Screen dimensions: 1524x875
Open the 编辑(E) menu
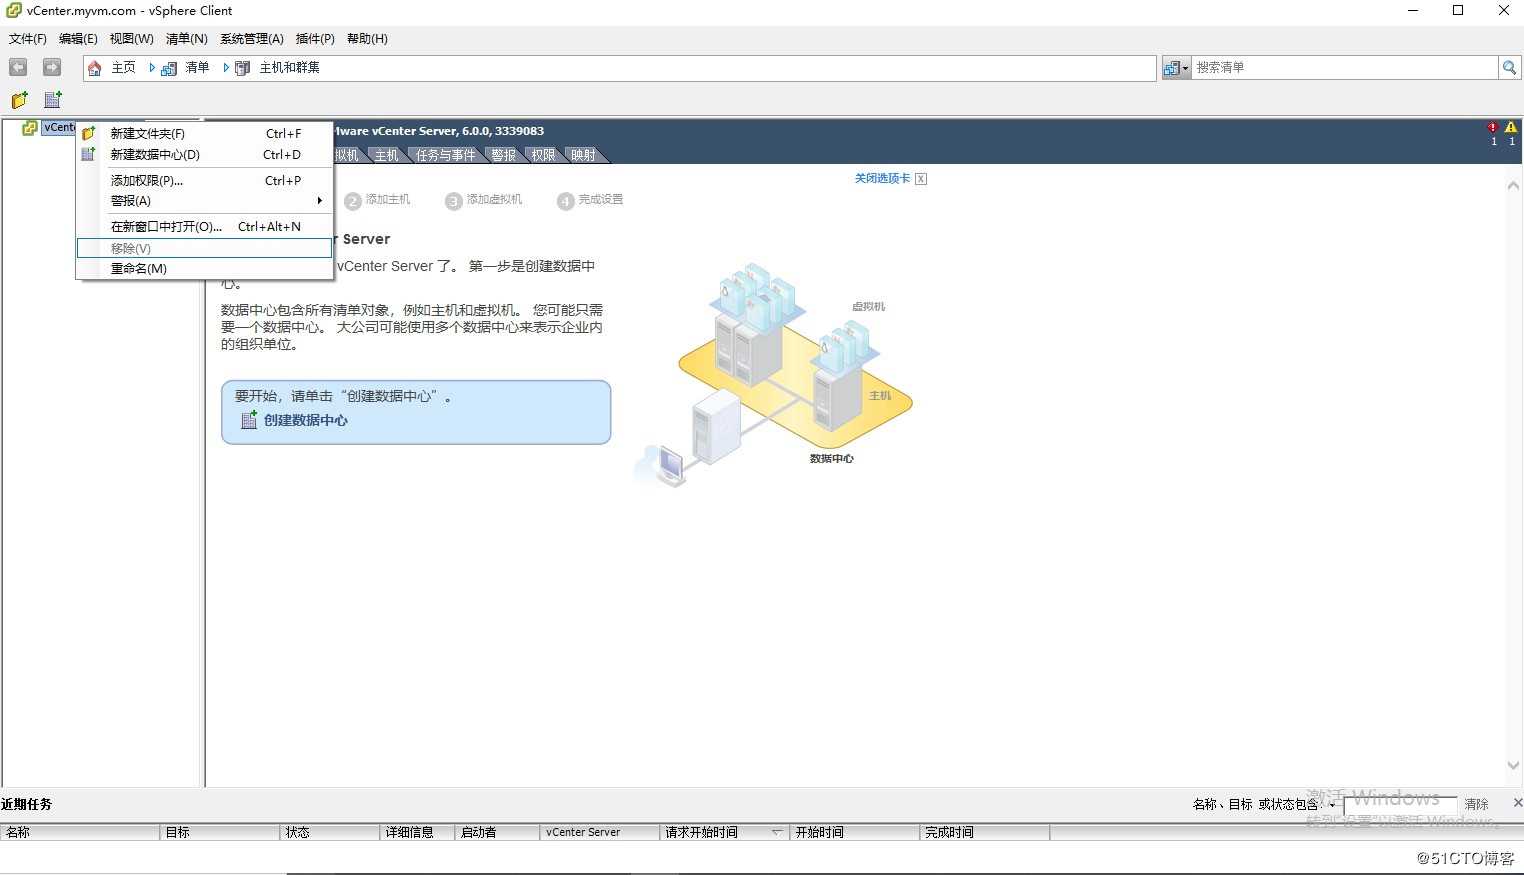click(78, 39)
